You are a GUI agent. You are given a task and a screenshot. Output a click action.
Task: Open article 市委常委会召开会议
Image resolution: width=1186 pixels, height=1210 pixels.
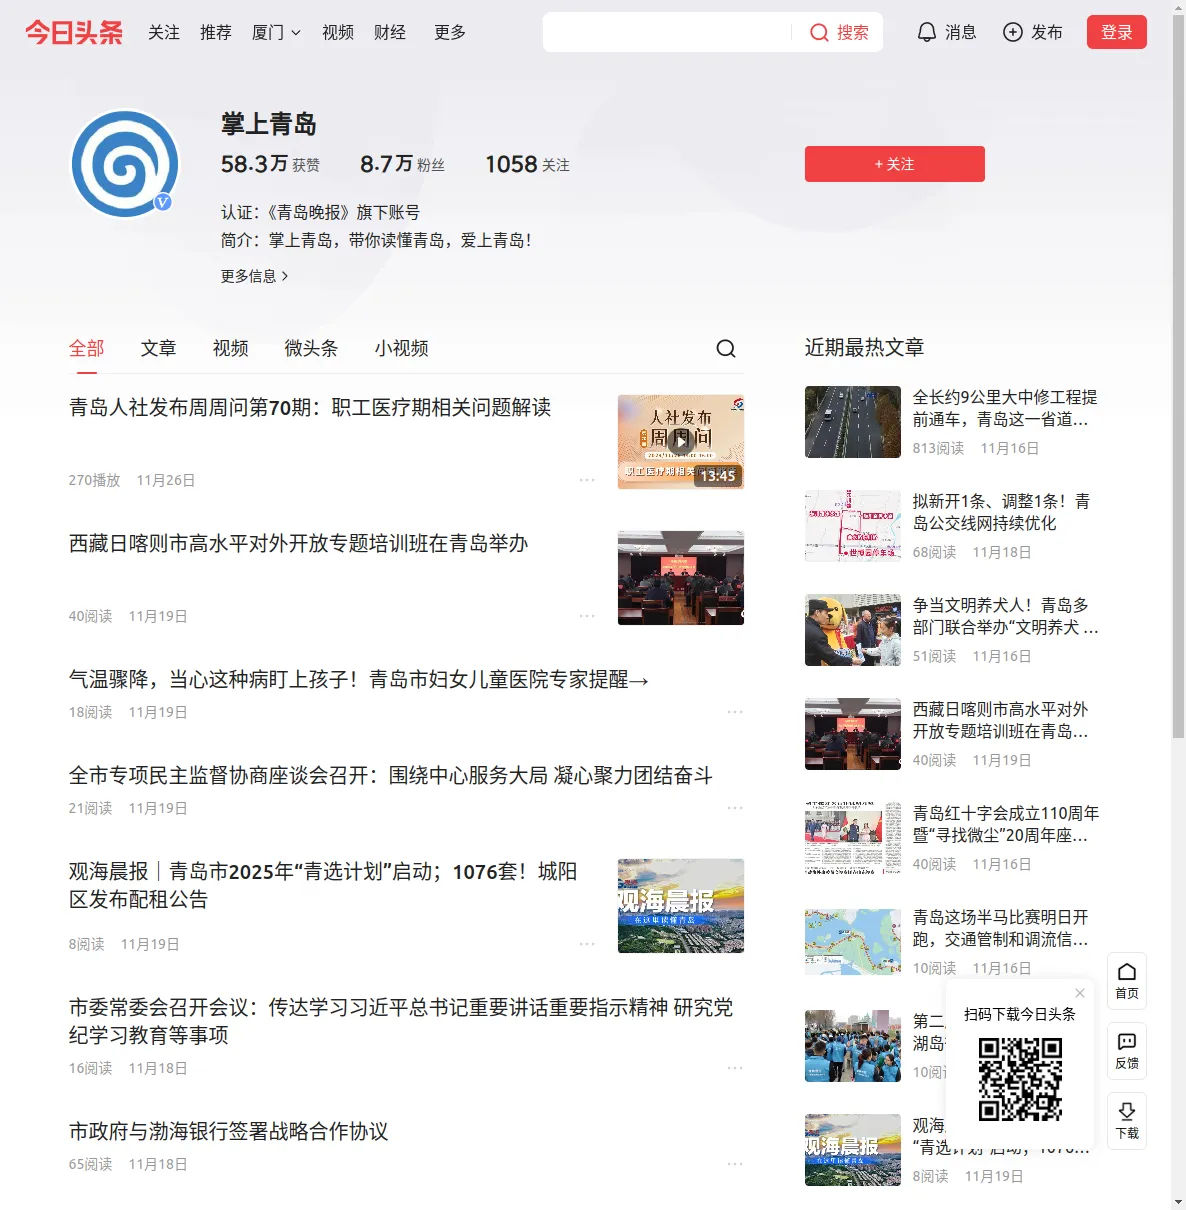point(401,1021)
